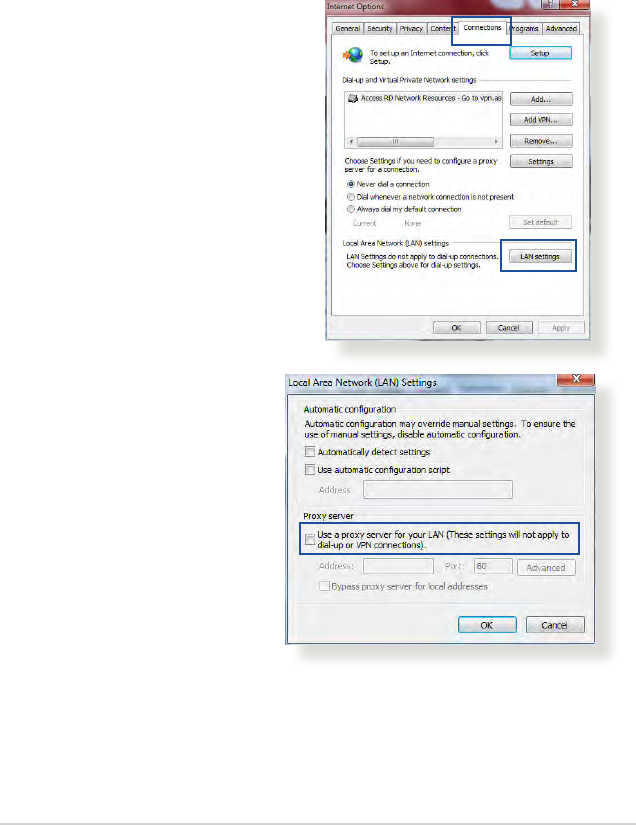636x825 pixels.
Task: Click the scrollbar right arrow in connection list
Action: tap(496, 142)
